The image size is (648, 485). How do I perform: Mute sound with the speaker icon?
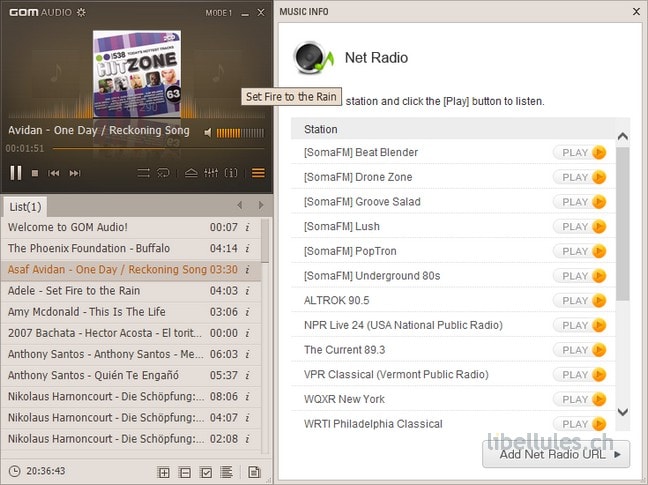(x=208, y=133)
